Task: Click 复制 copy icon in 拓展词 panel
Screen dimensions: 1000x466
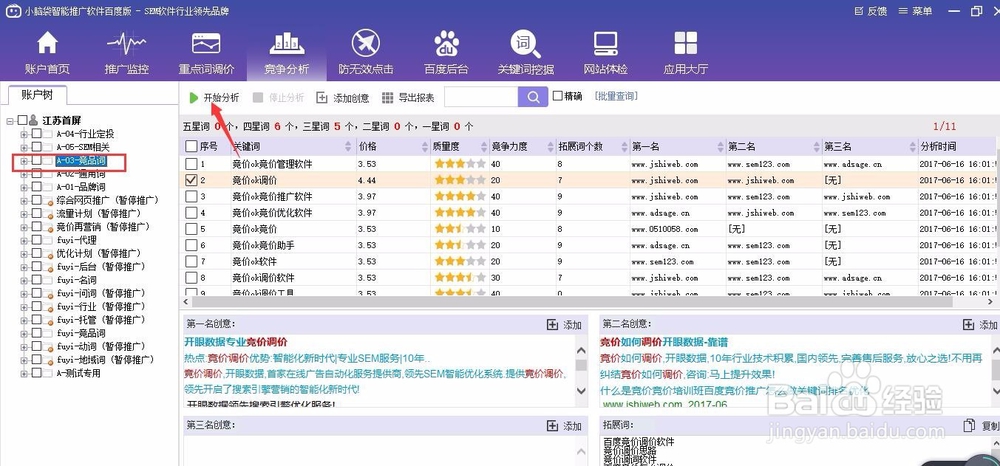Action: [x=969, y=425]
